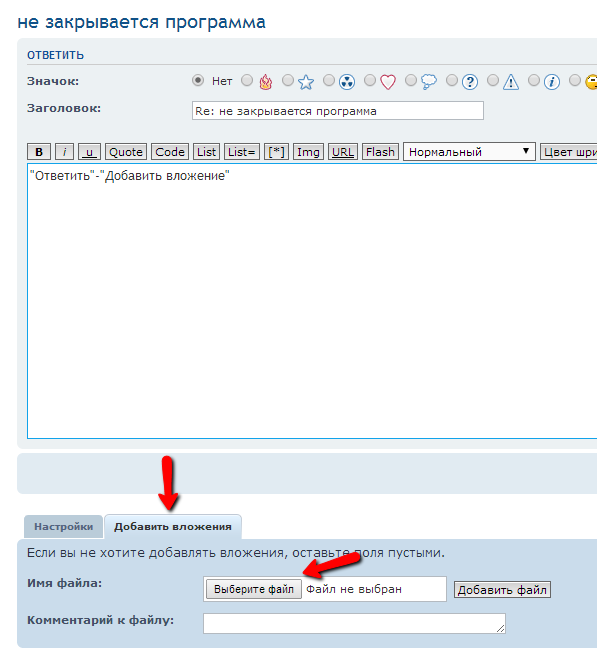Select the radio button beside question mark icon
Viewport: 597px width, 663px height.
pyautogui.click(x=452, y=80)
